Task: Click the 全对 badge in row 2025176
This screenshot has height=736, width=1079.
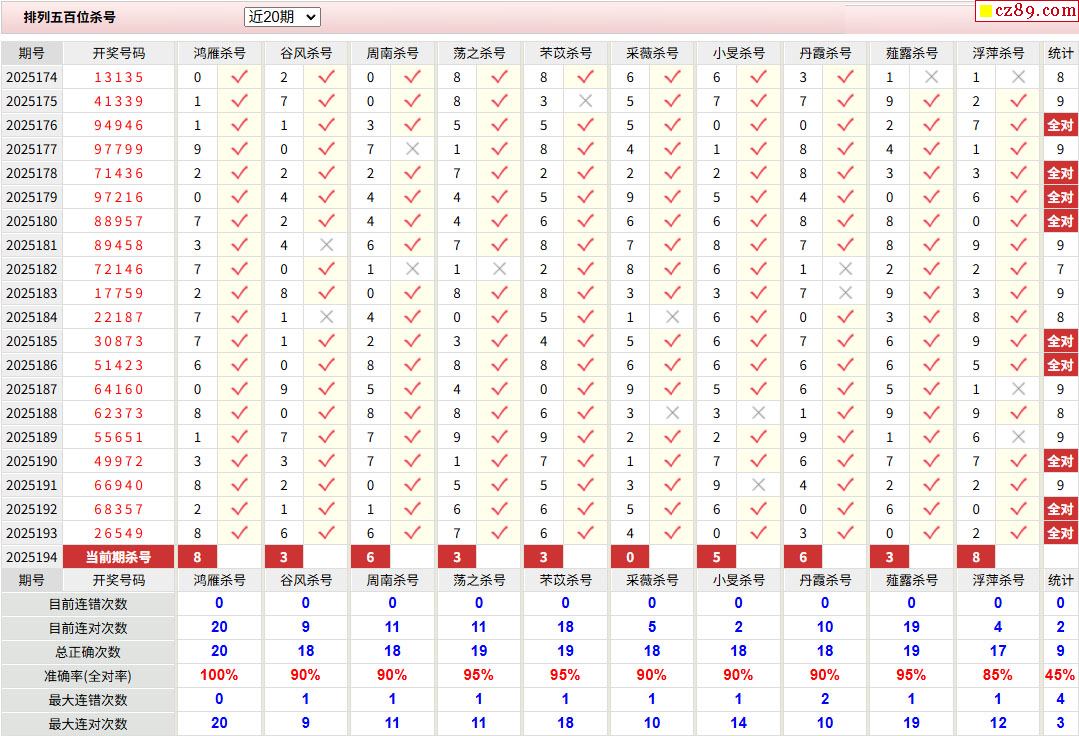Action: point(1060,125)
